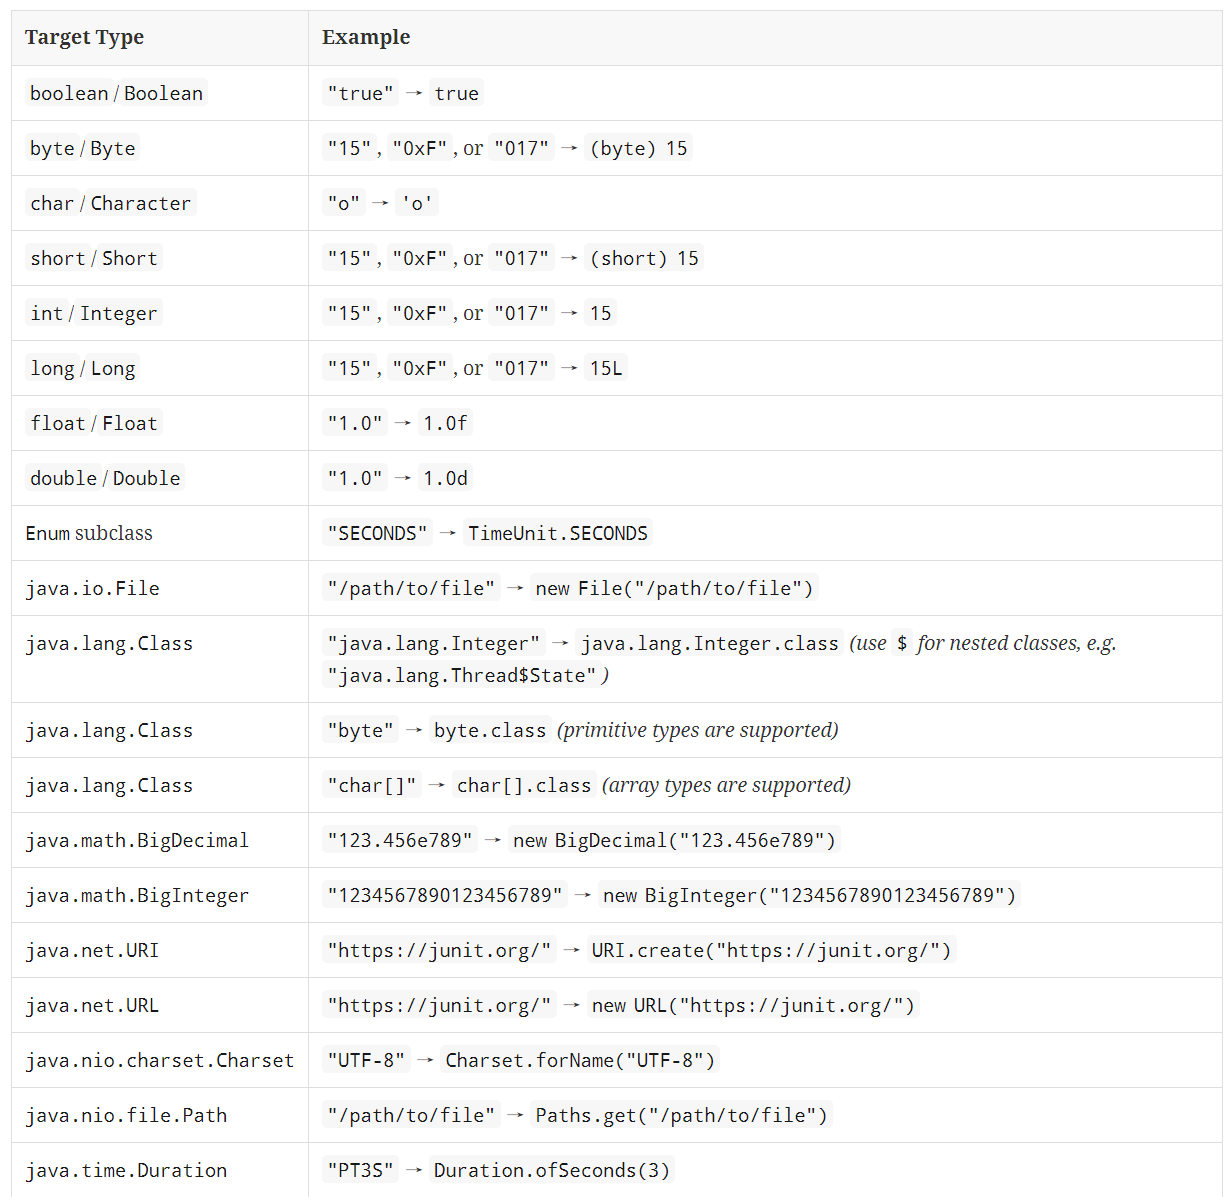Click the TimeUnit.SECONDS code snippet
The image size is (1231, 1197).
pos(557,533)
